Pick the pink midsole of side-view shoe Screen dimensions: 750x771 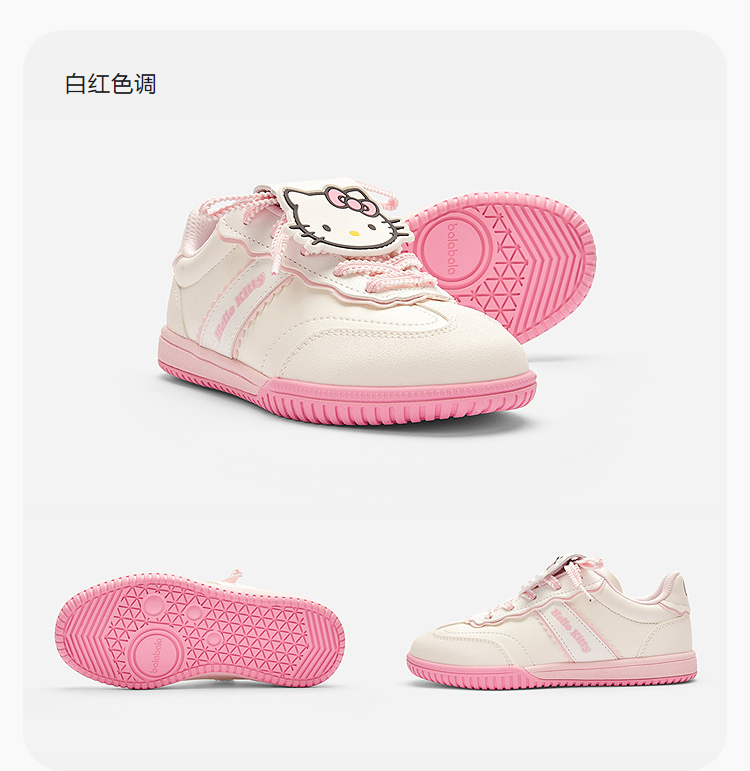click(x=551, y=671)
